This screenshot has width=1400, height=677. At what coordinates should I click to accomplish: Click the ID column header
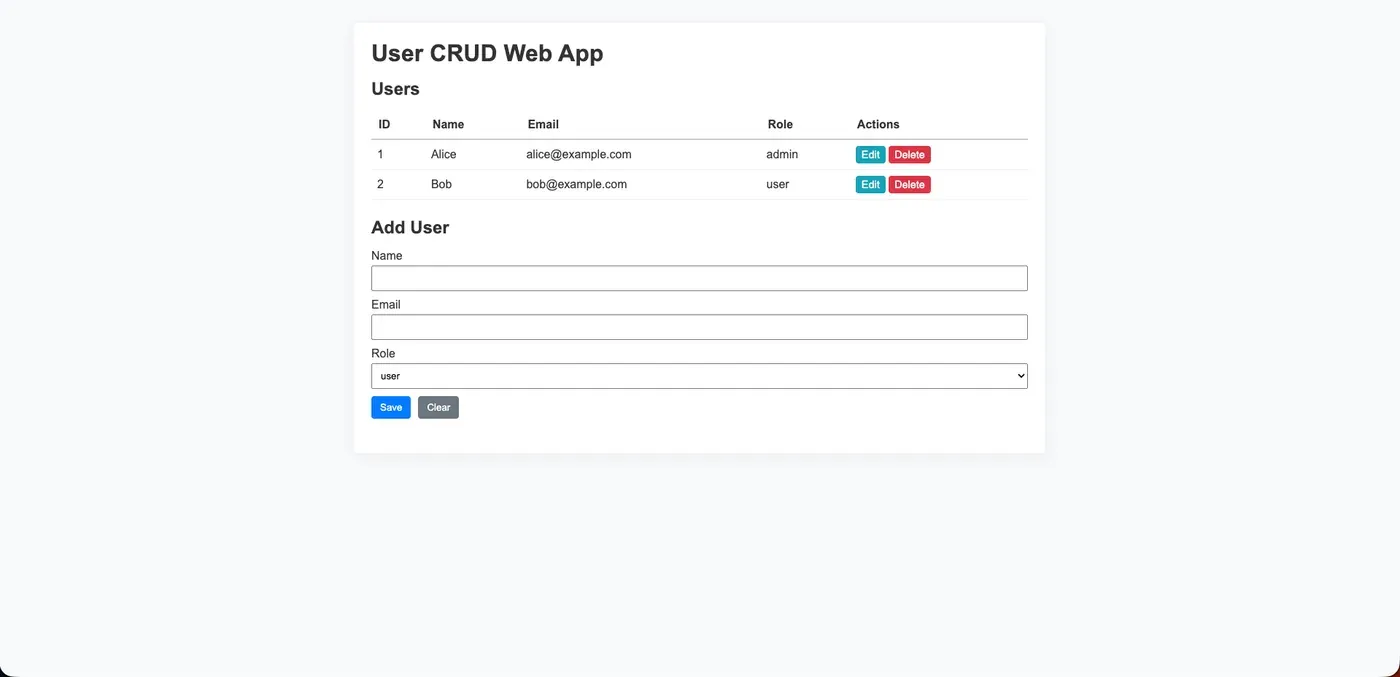click(x=384, y=124)
